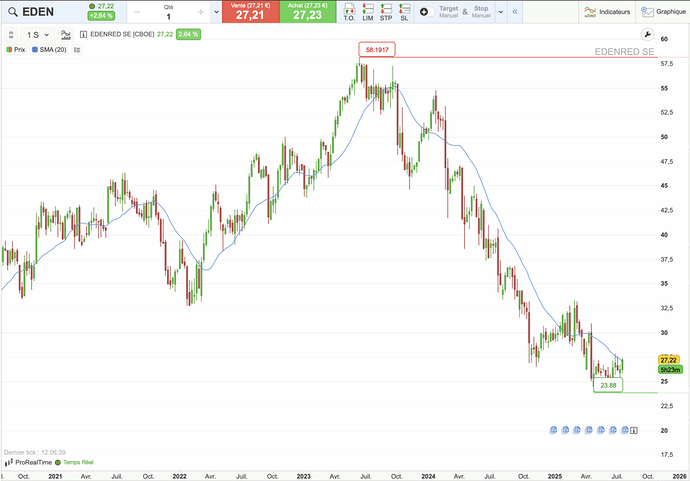Open the indicator list icon after SMA (20)
690x481 pixels.
point(76,49)
